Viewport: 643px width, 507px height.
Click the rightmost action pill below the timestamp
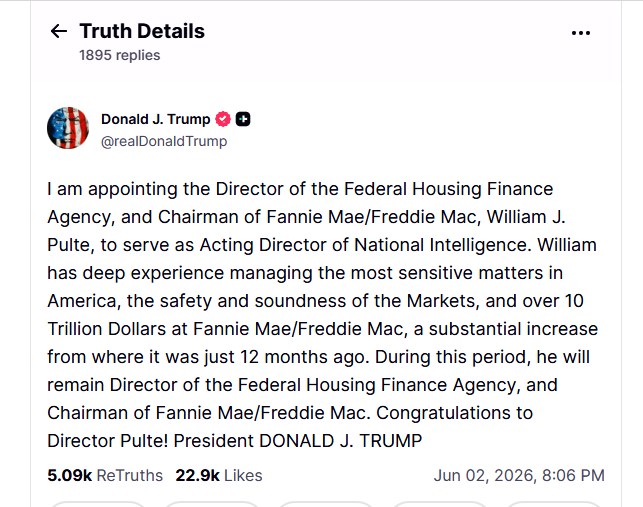[x=554, y=504]
